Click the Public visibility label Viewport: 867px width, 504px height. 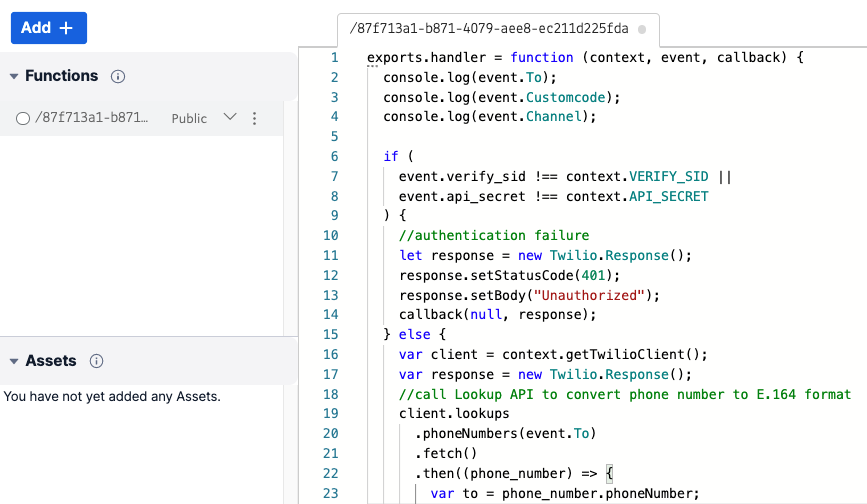click(189, 118)
